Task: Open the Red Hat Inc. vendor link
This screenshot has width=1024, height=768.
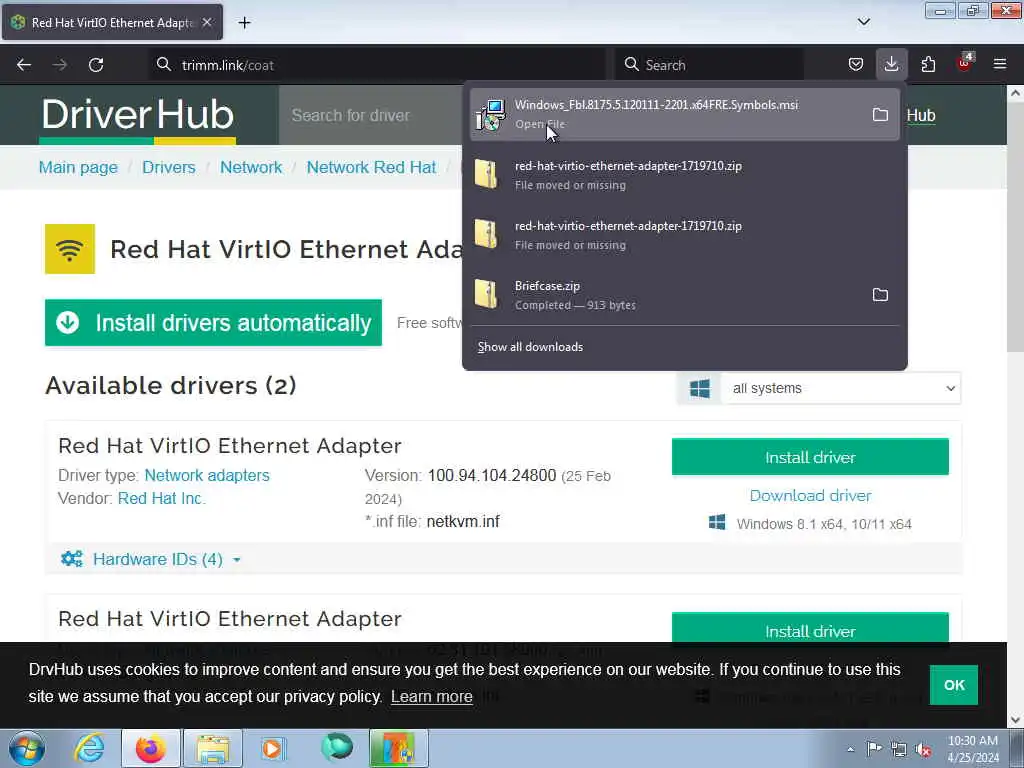Action: (x=162, y=498)
